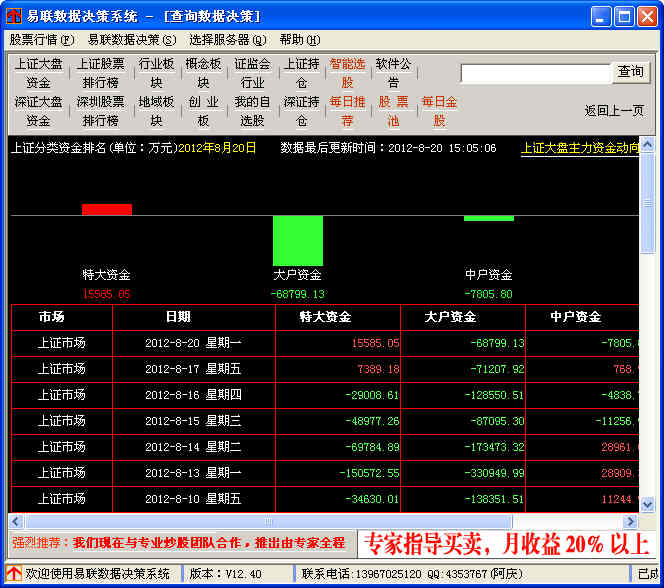Image resolution: width=664 pixels, height=588 pixels.
Task: Click the 查询 search button
Action: pos(631,72)
